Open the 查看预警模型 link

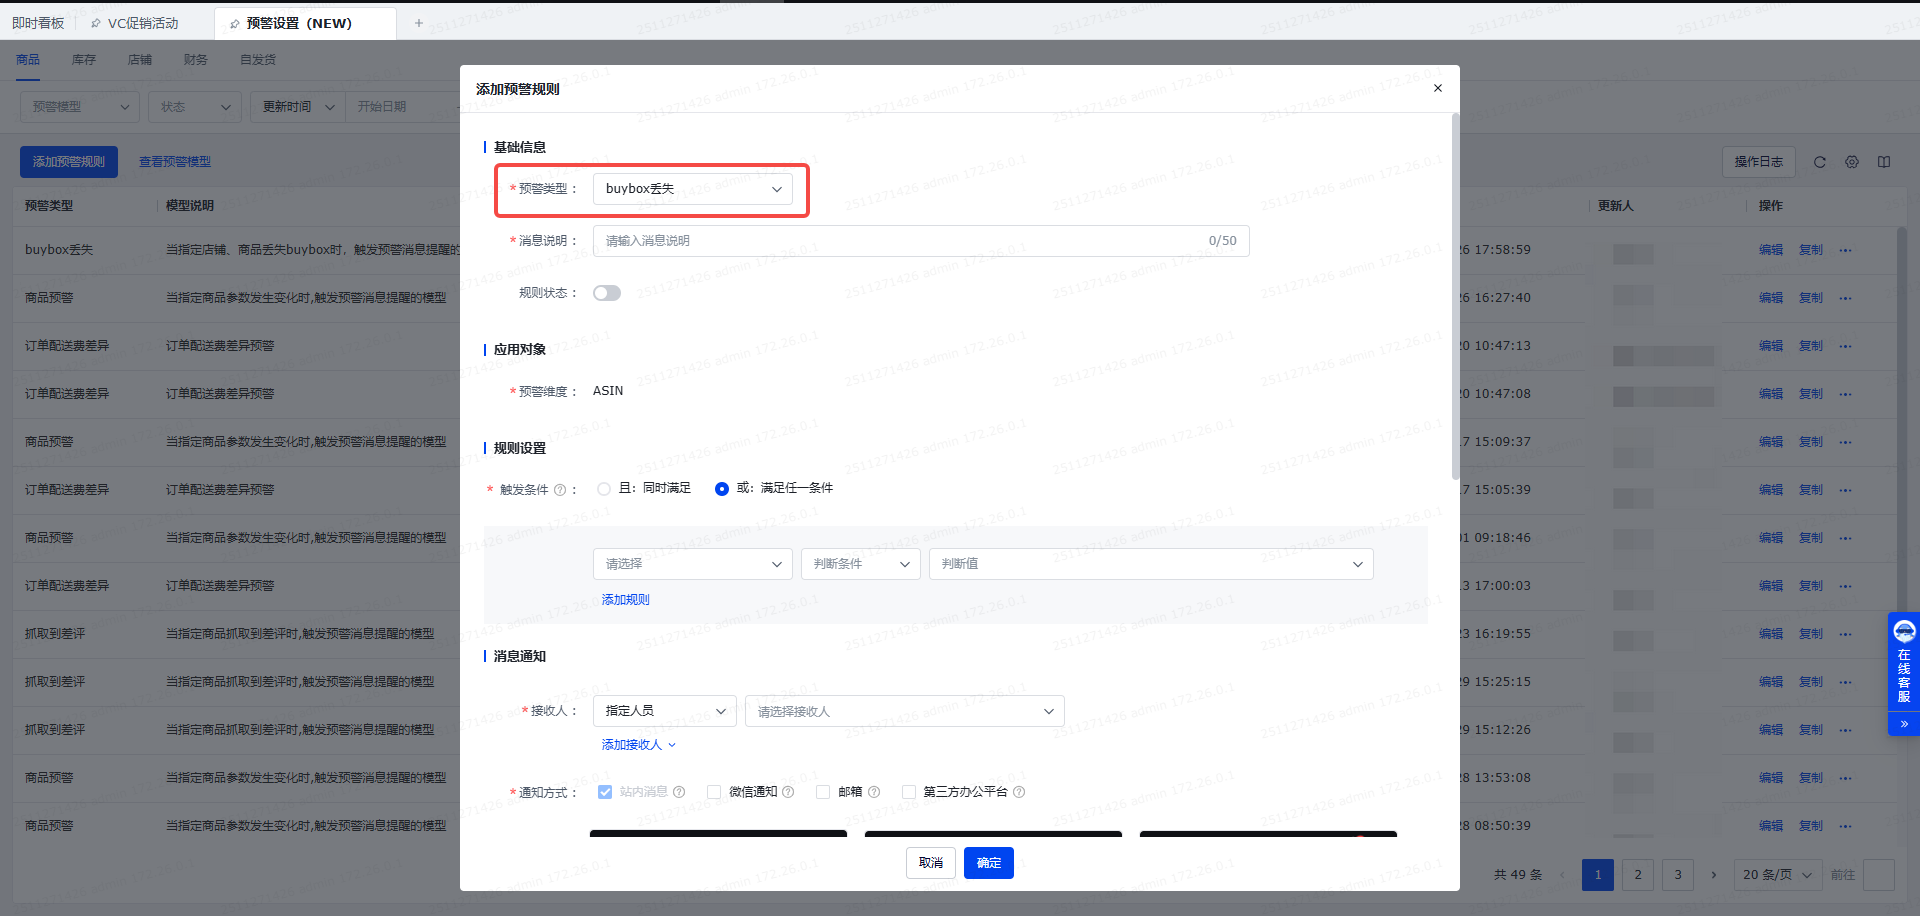175,162
